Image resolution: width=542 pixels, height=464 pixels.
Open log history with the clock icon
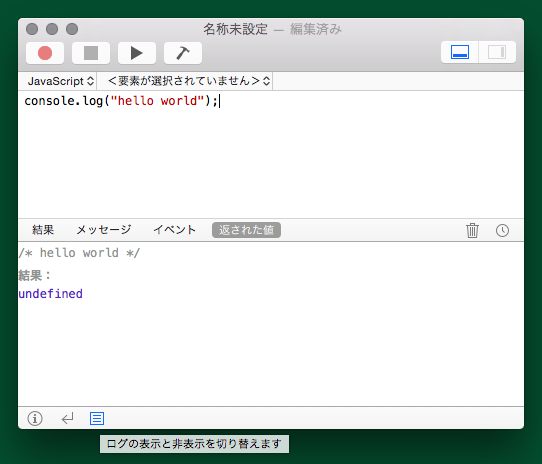pos(502,230)
